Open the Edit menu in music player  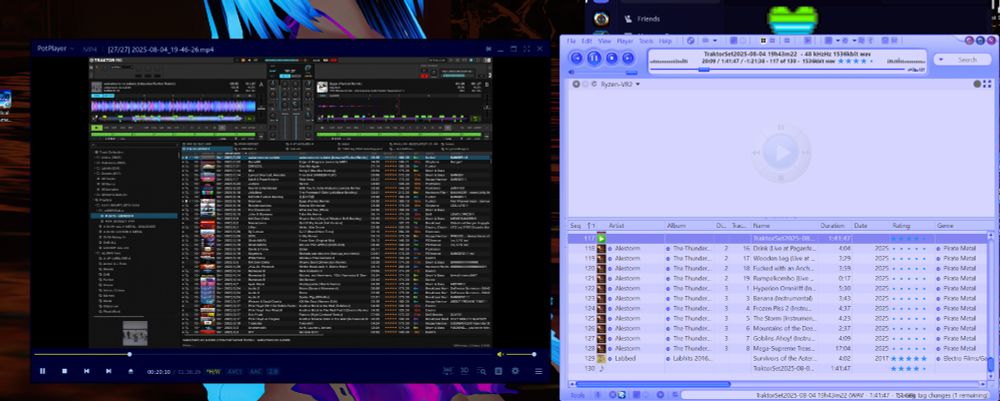[587, 41]
